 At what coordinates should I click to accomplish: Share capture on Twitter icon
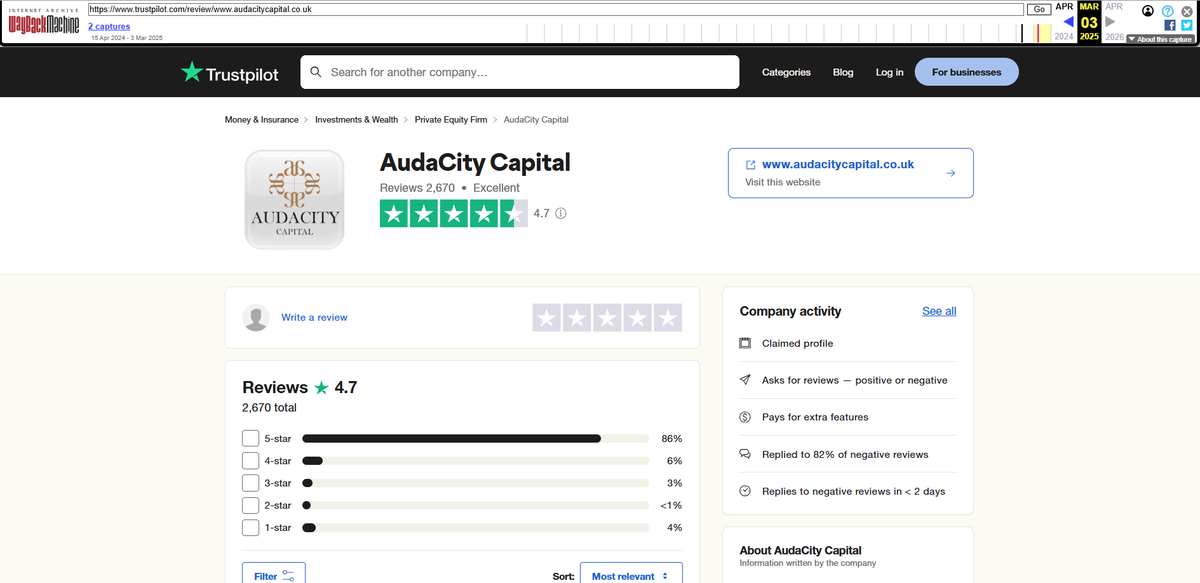1186,25
